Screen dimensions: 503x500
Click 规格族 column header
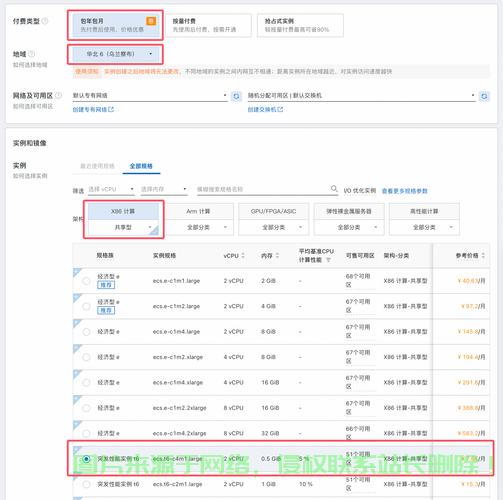point(105,256)
